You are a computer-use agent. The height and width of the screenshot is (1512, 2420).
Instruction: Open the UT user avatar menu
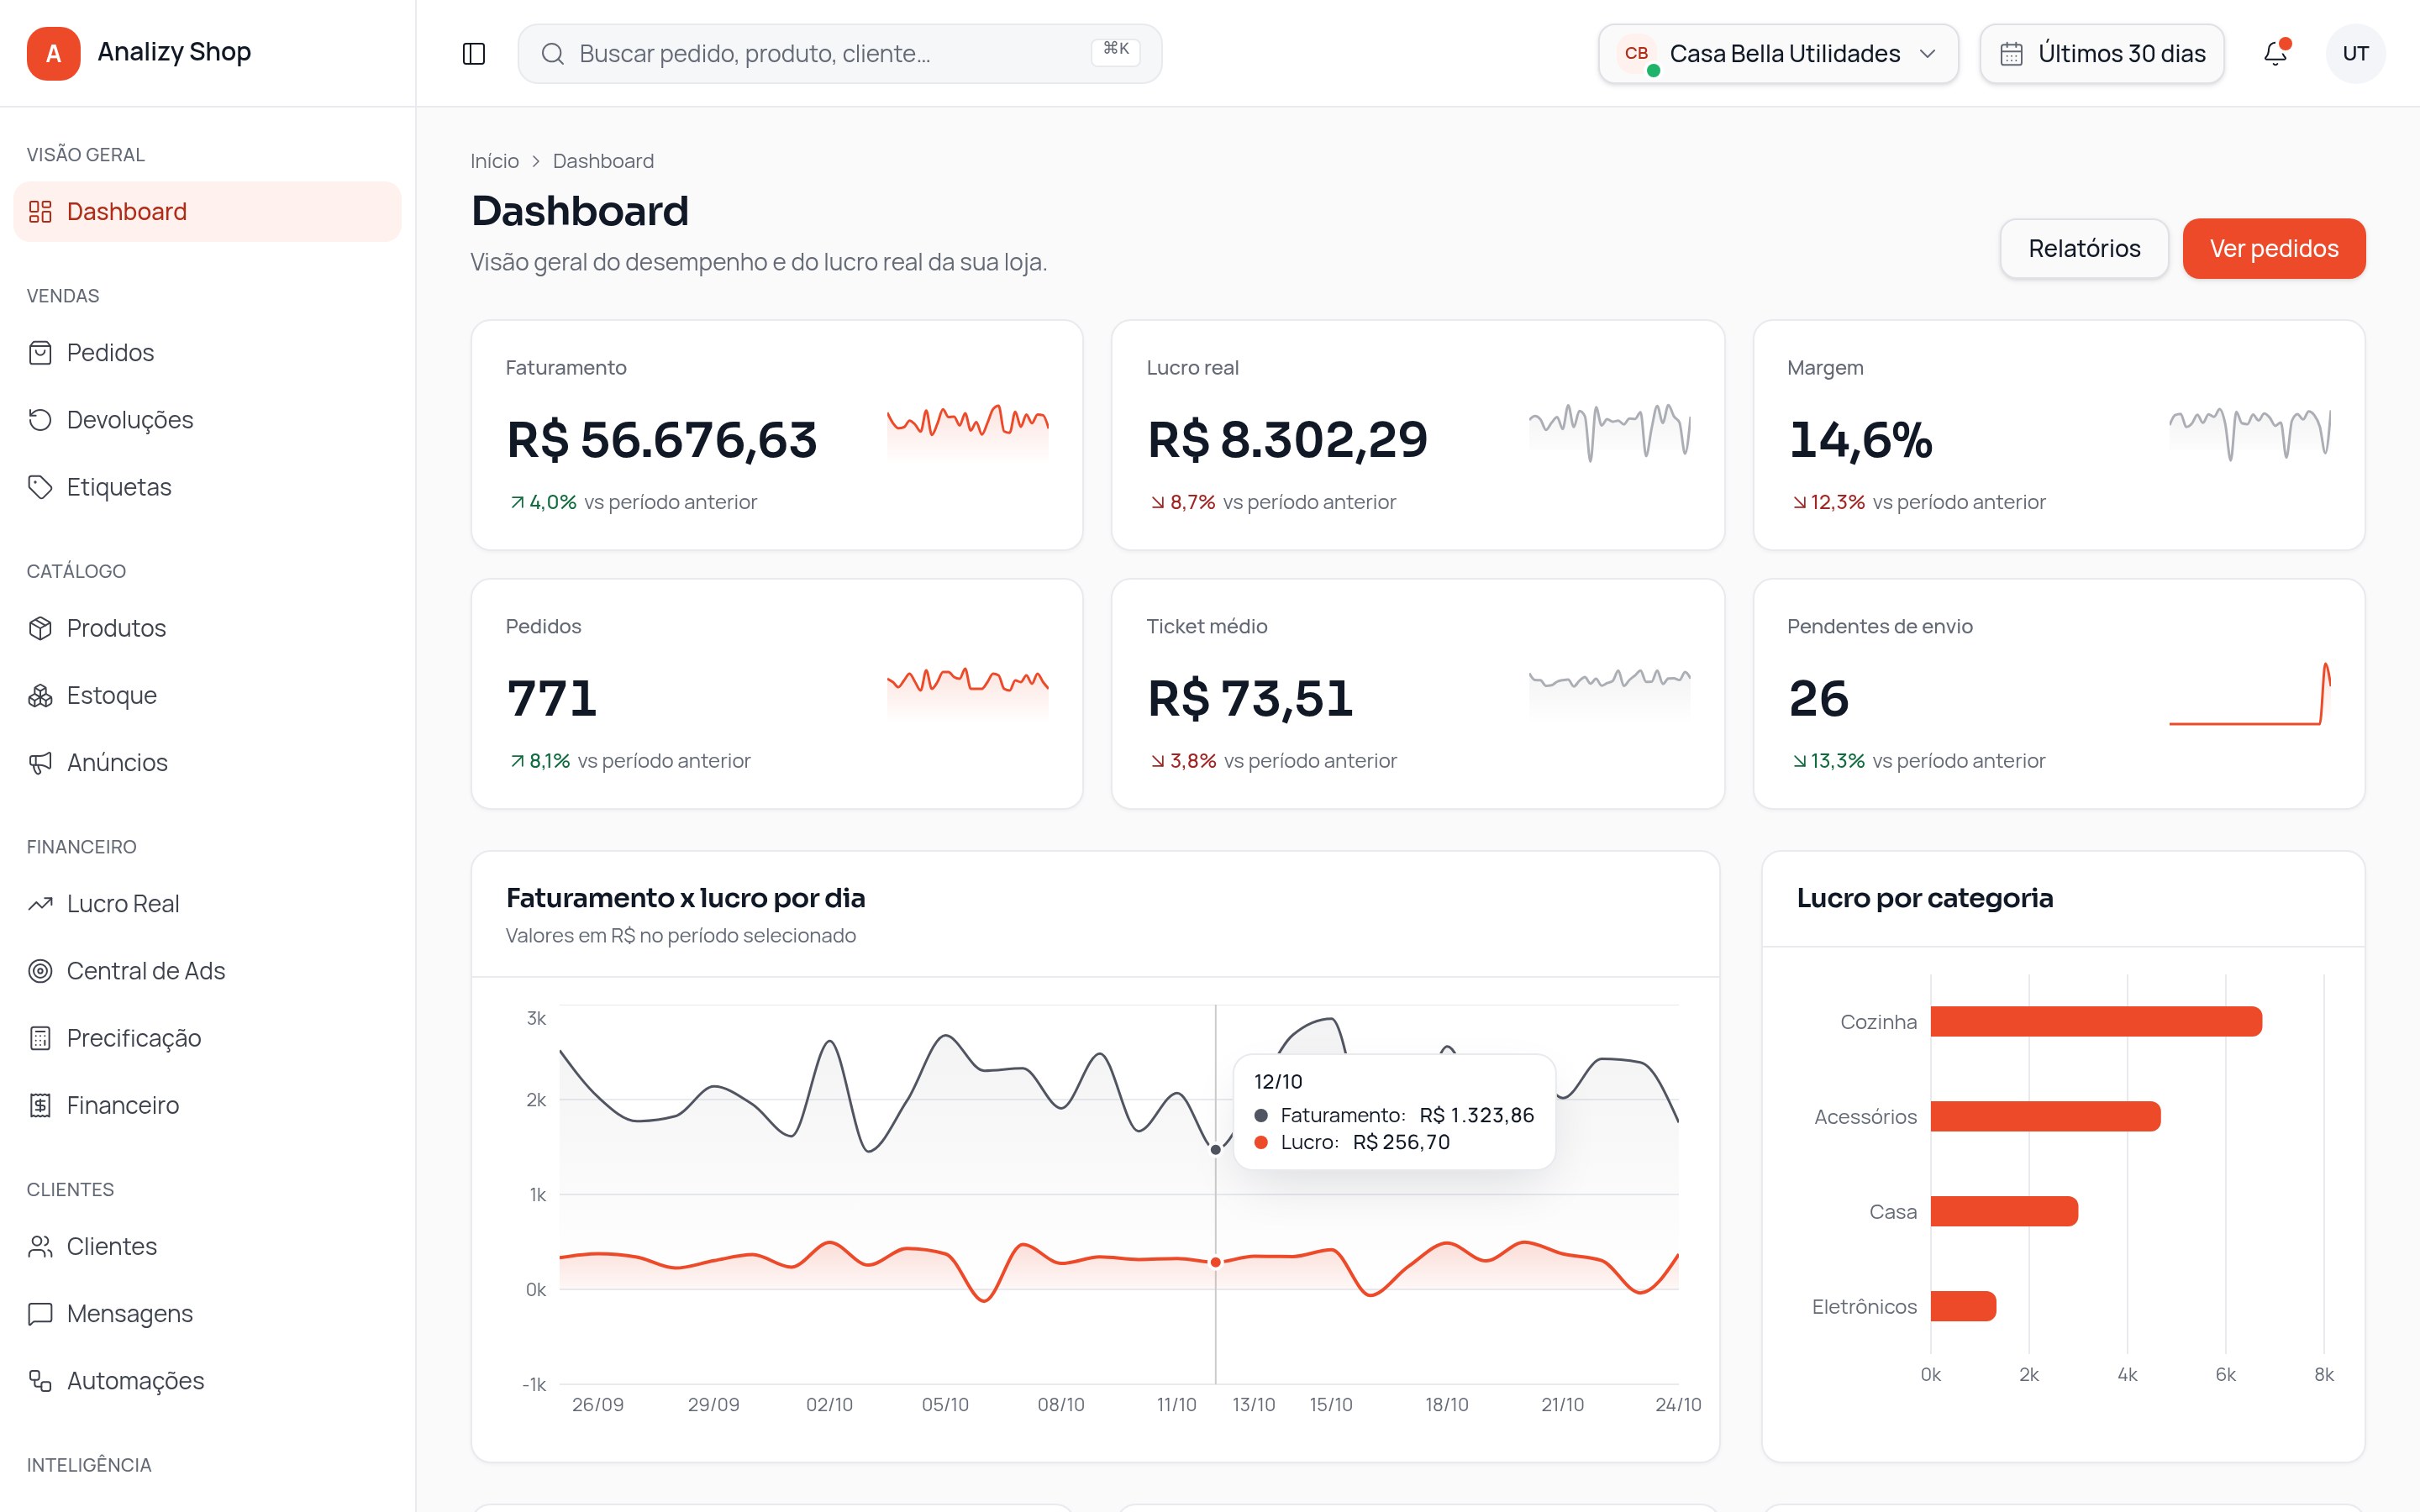click(2355, 54)
